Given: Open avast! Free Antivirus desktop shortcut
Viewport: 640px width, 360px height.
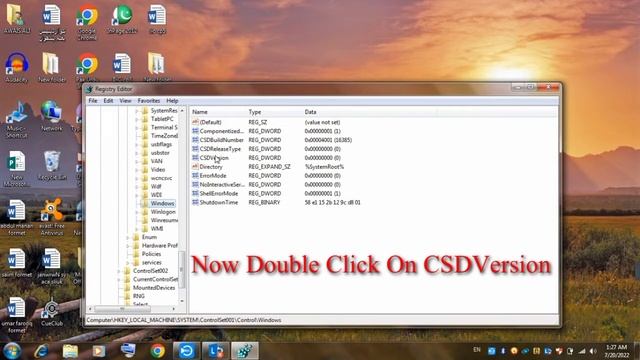Looking at the screenshot, I should (x=51, y=217).
